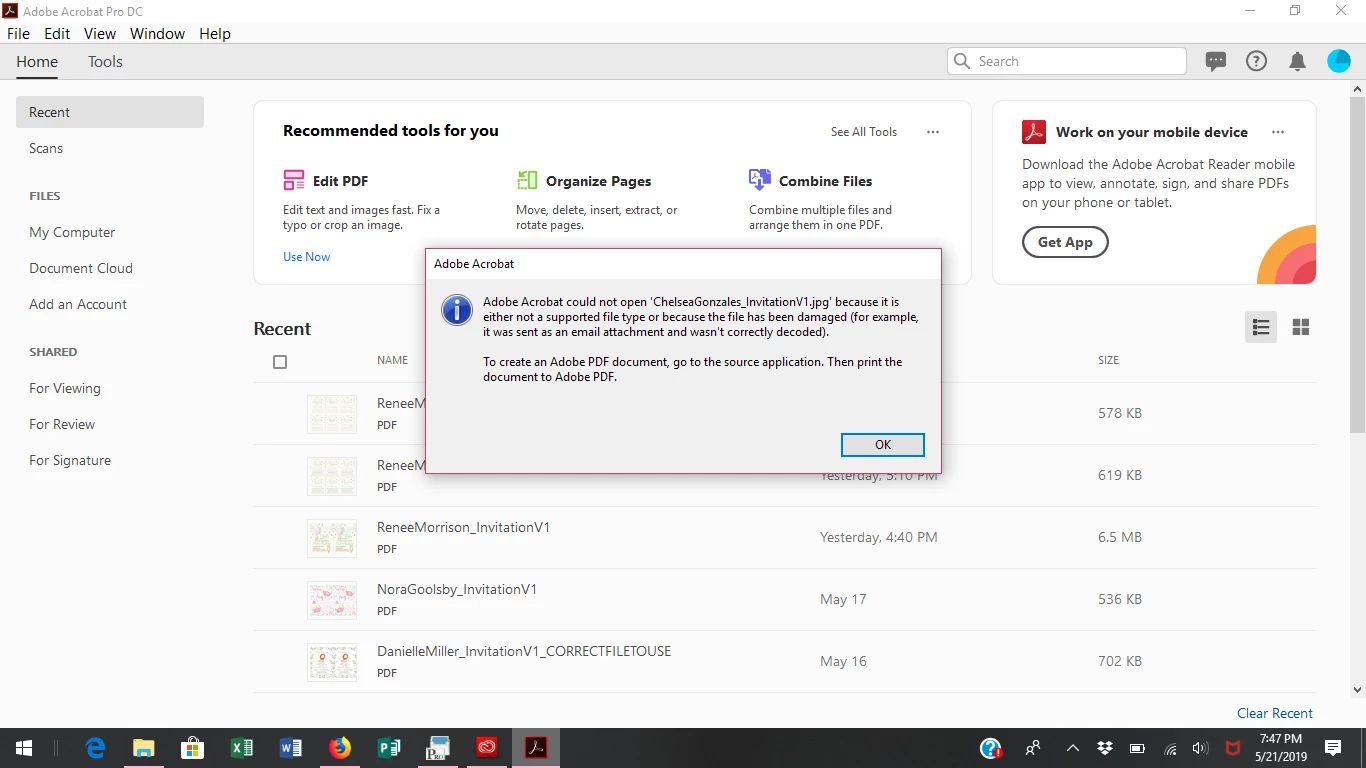
Task: Select ReneeMorrison_InvitationV1 file name
Action: (463, 527)
